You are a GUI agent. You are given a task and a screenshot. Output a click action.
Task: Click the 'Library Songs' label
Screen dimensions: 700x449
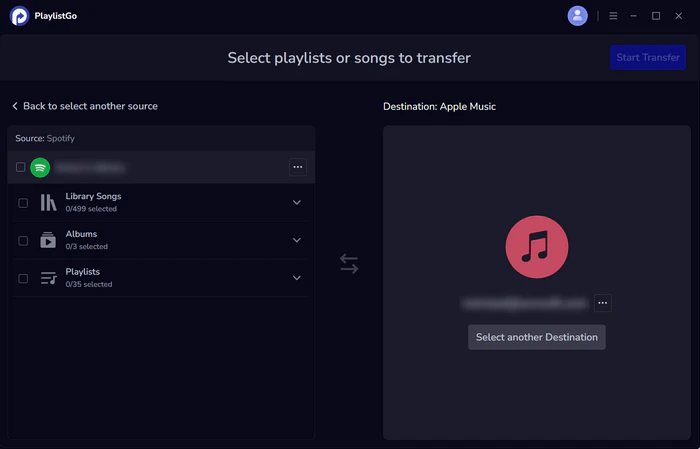tap(93, 196)
